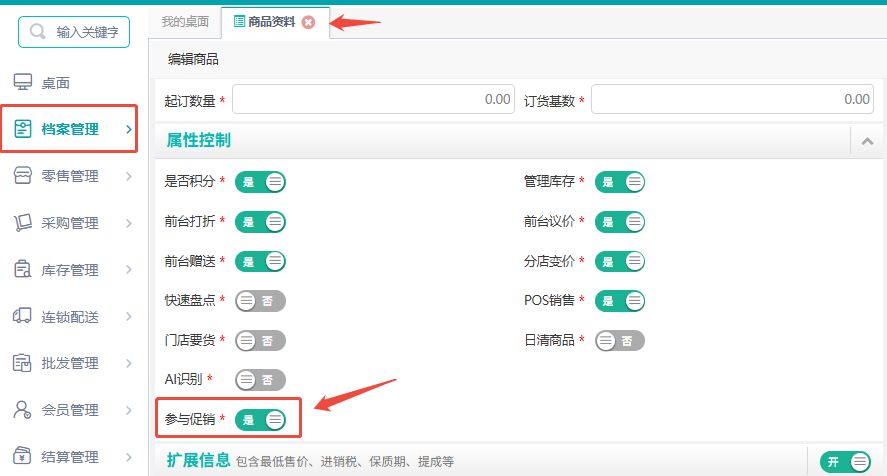Click the 零售管理 store icon
Screen dimensions: 887x476
(23, 176)
